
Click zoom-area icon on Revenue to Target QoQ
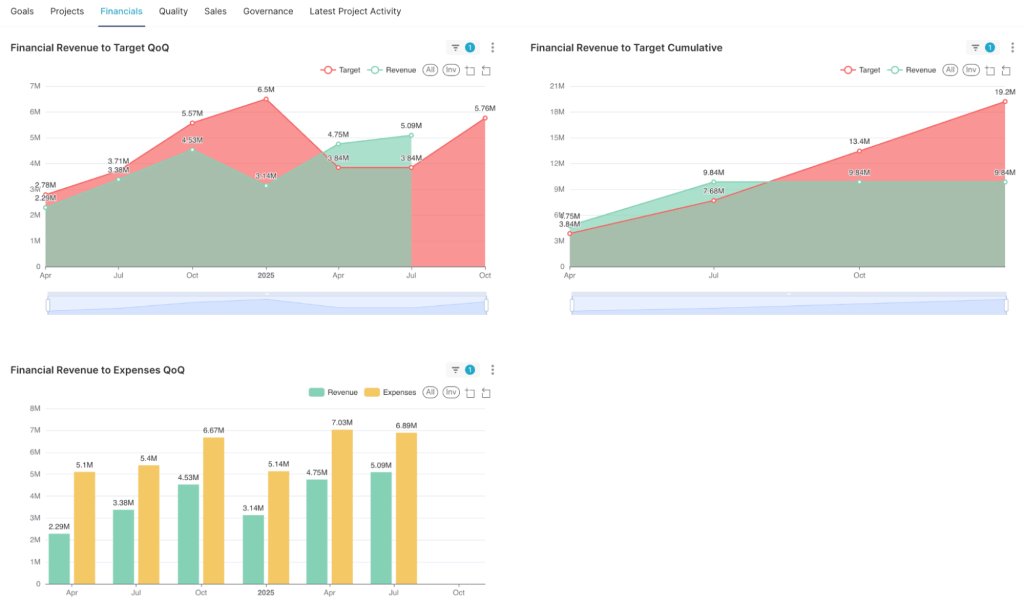click(470, 70)
